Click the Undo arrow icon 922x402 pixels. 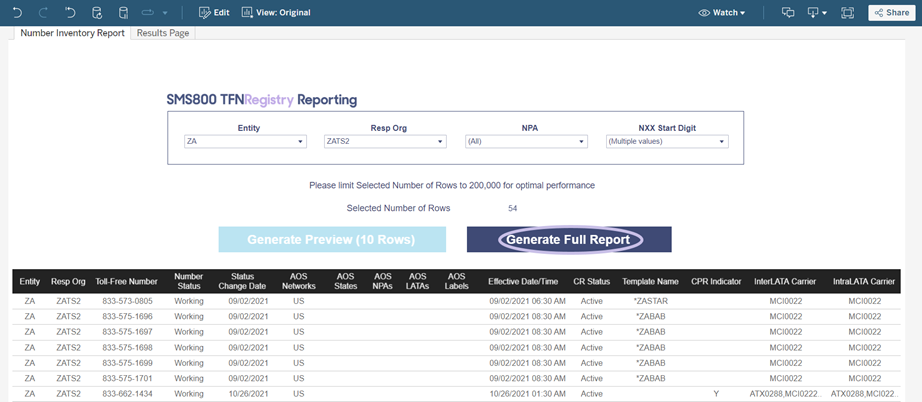point(16,12)
